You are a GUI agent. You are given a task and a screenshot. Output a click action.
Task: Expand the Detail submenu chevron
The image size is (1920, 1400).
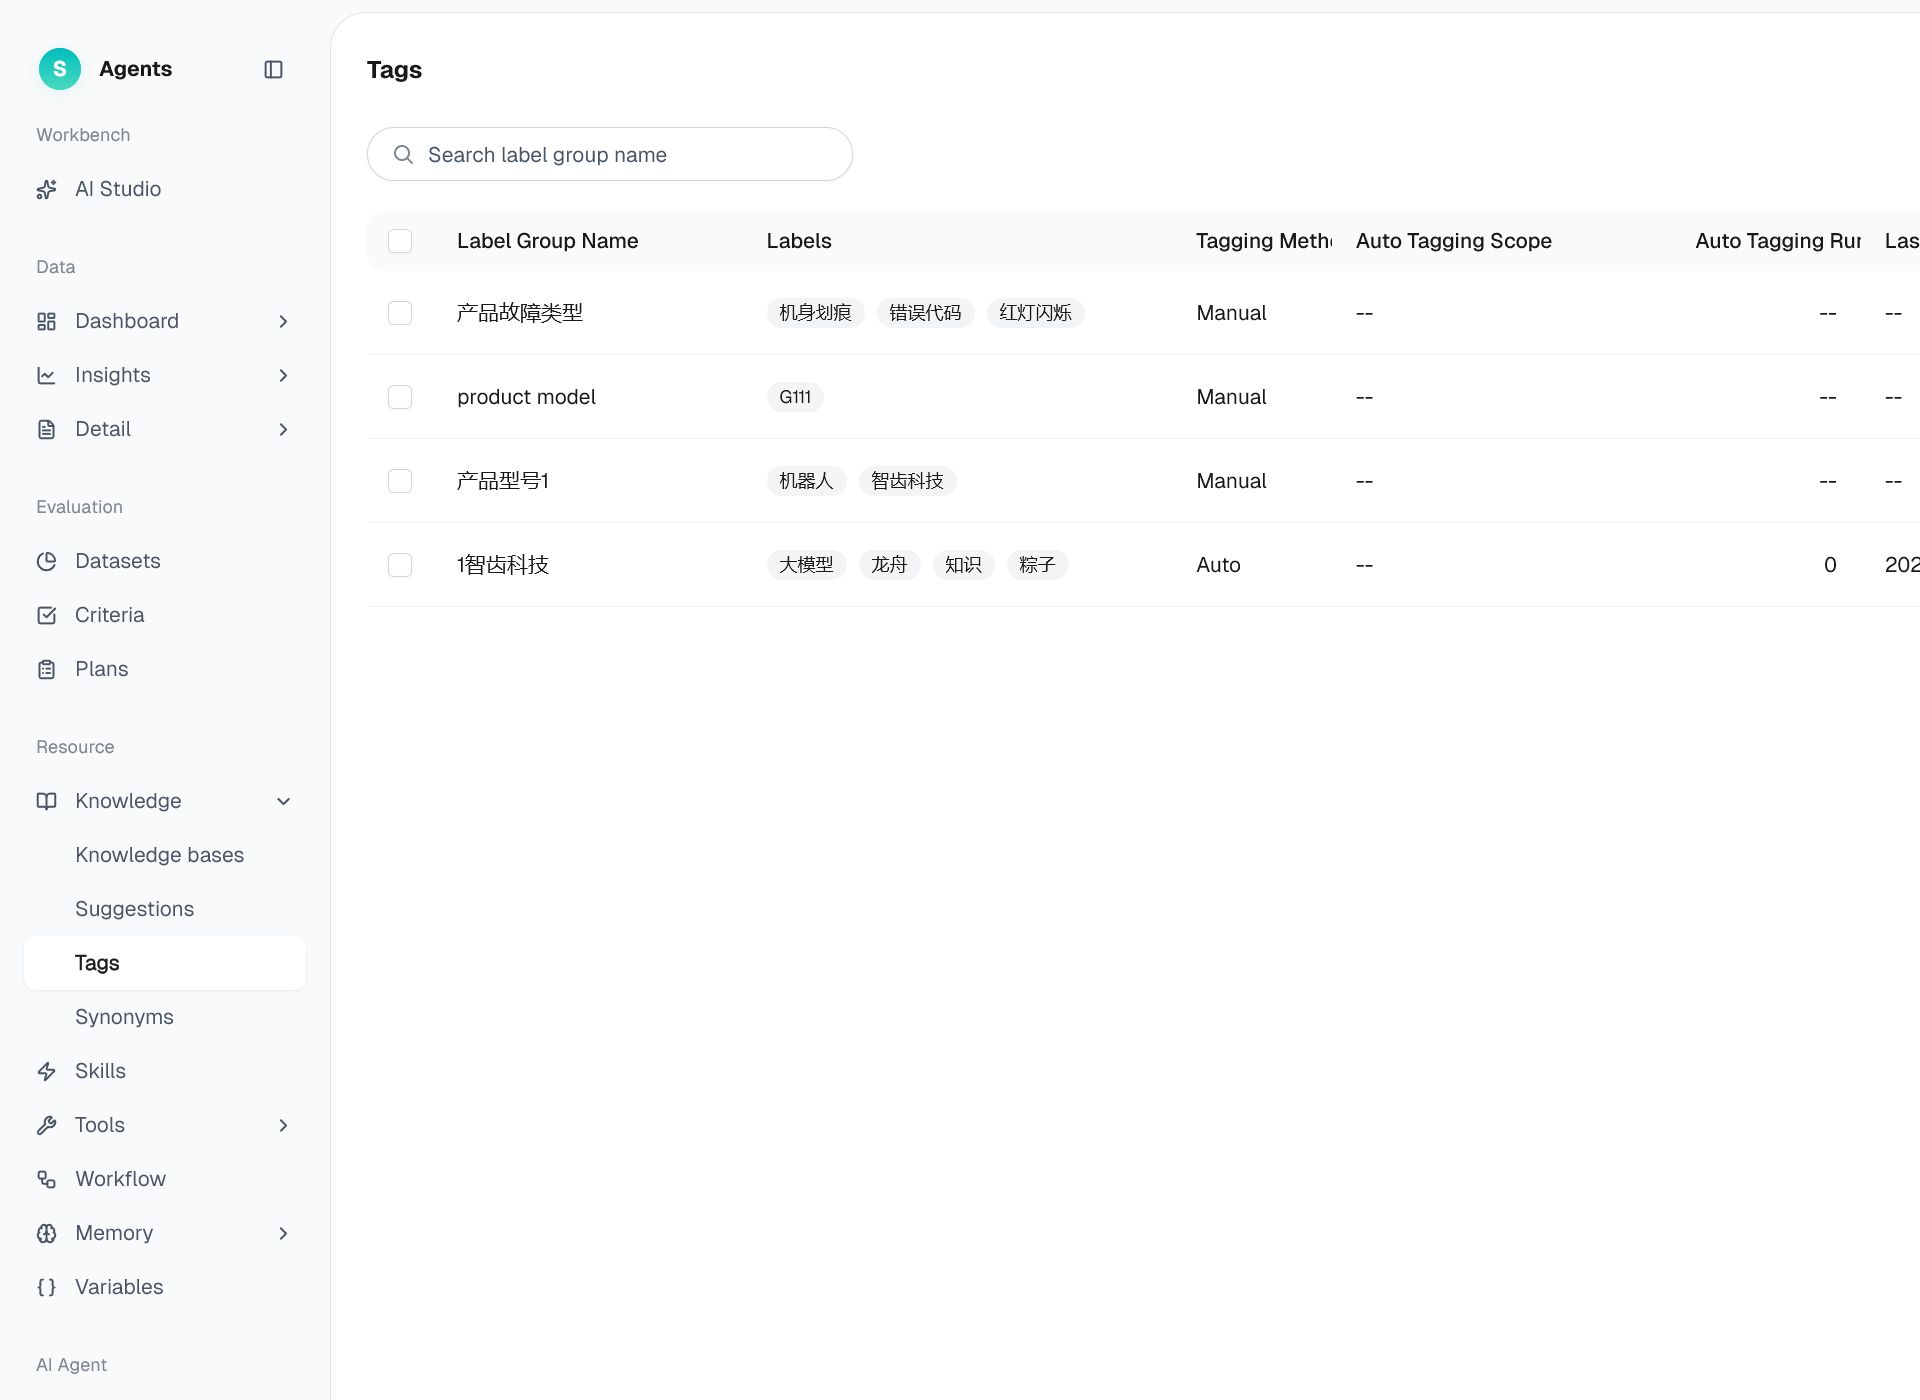(x=283, y=429)
